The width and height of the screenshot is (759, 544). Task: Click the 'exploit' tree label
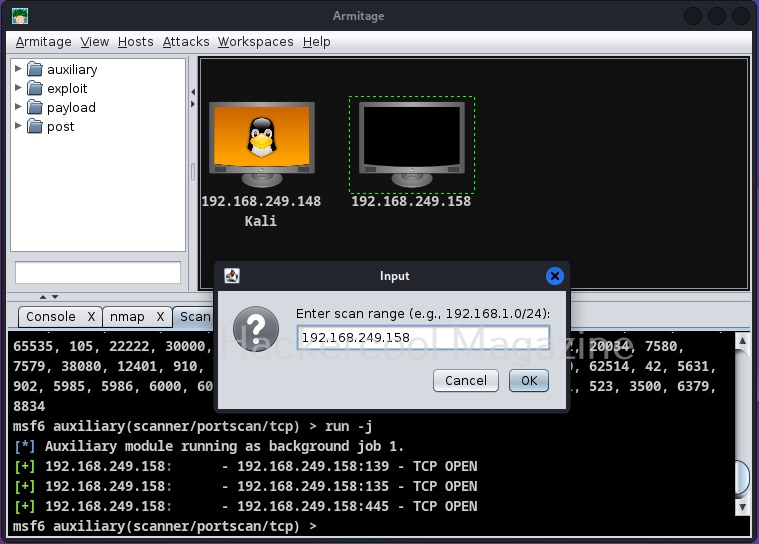click(67, 89)
